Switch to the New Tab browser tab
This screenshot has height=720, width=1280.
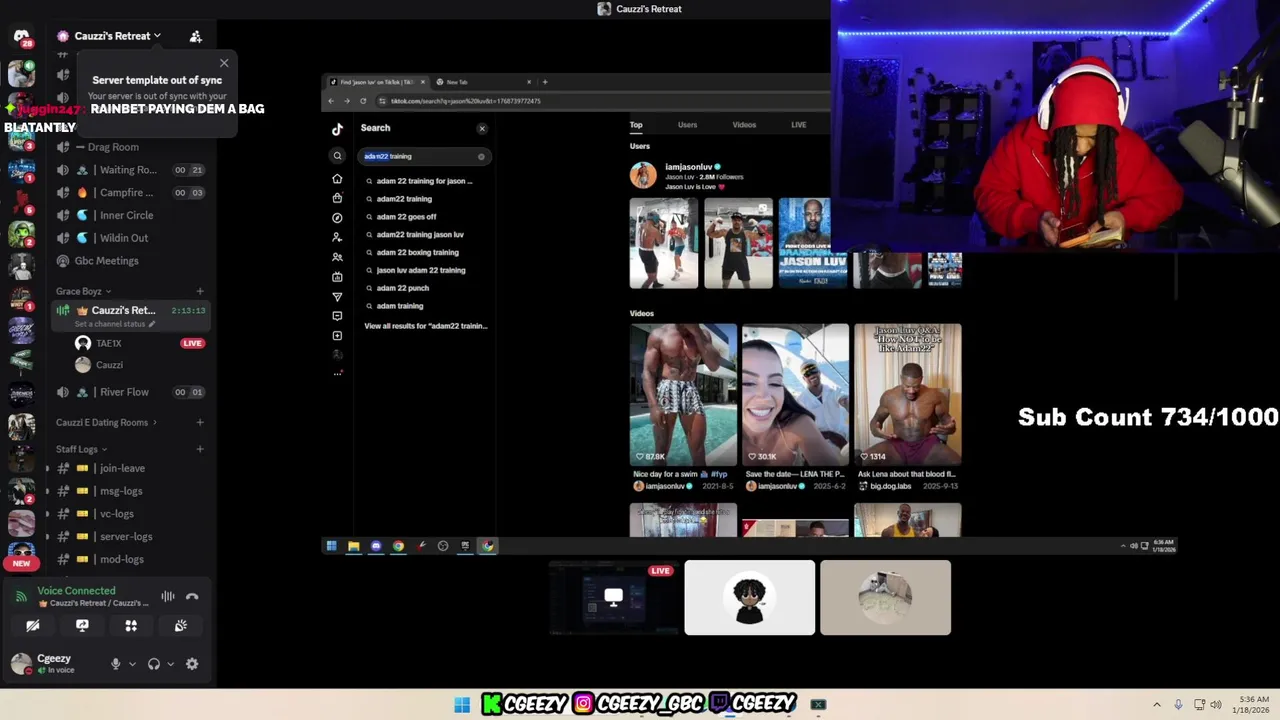[x=483, y=82]
